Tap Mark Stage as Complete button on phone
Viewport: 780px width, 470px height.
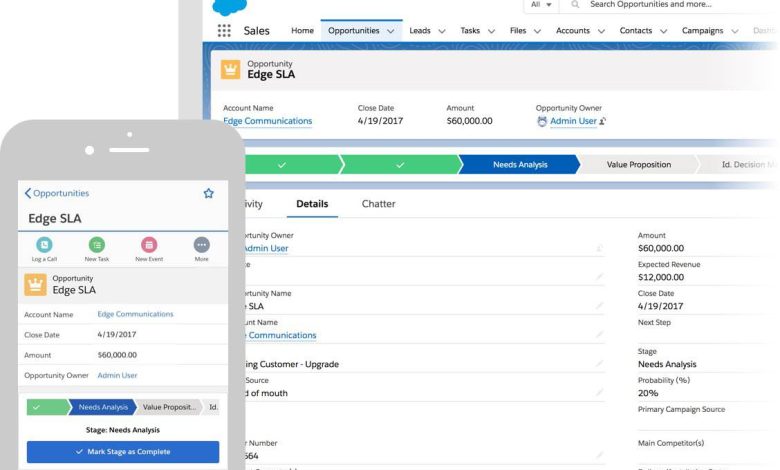click(x=123, y=452)
